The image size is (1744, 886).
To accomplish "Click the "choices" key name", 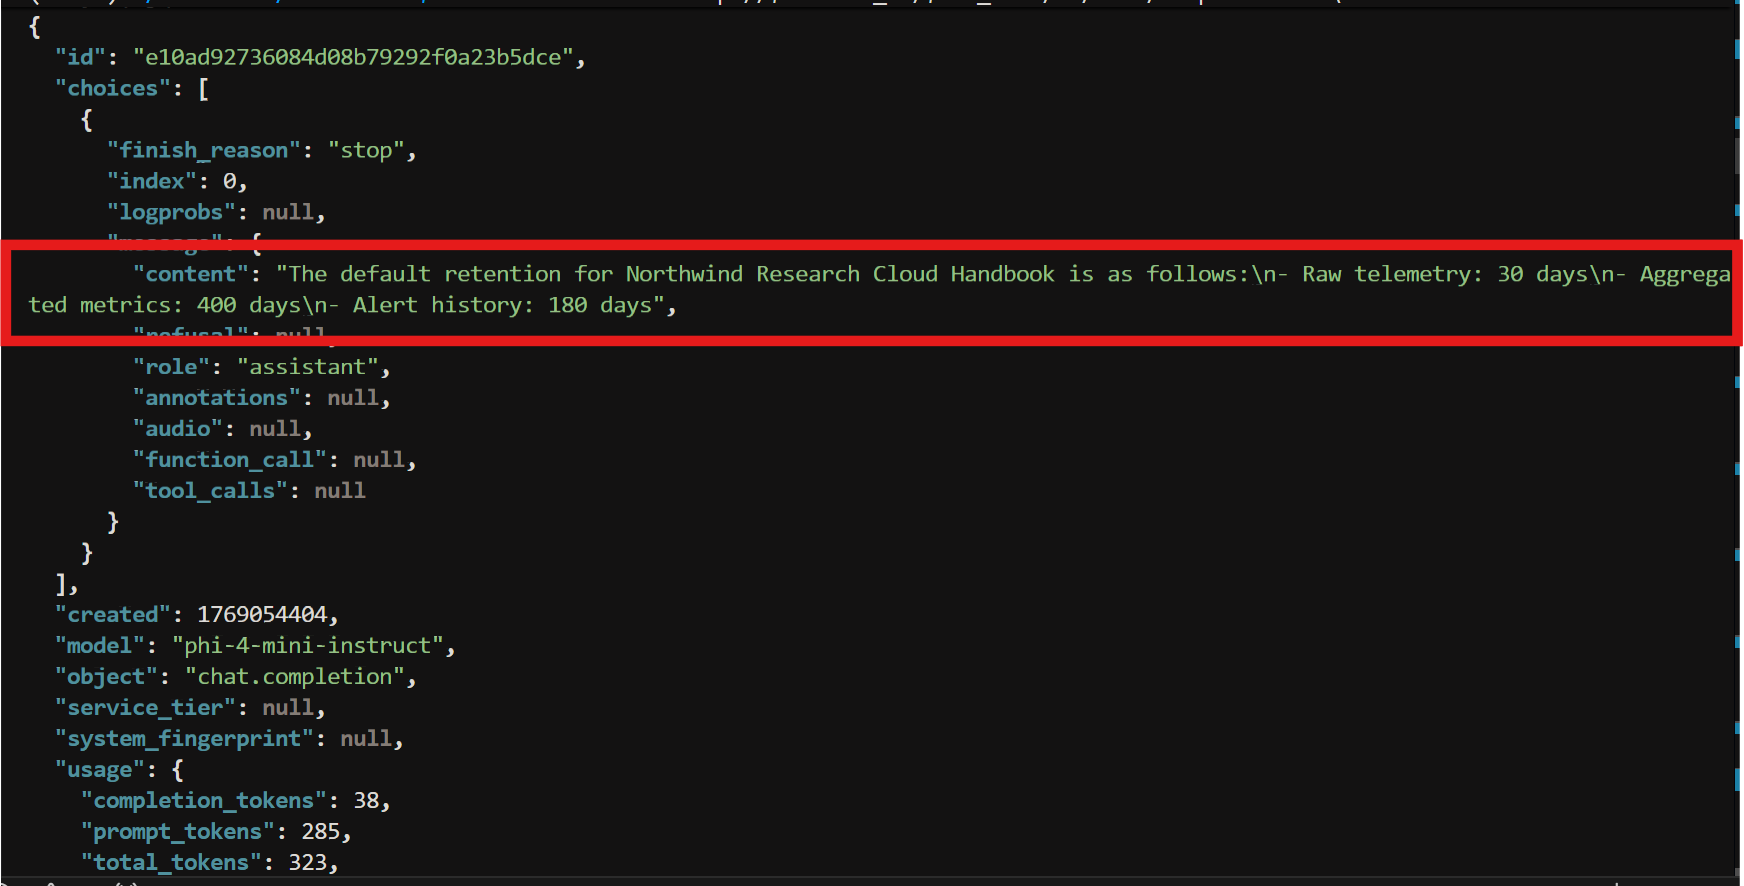I will click(x=112, y=89).
